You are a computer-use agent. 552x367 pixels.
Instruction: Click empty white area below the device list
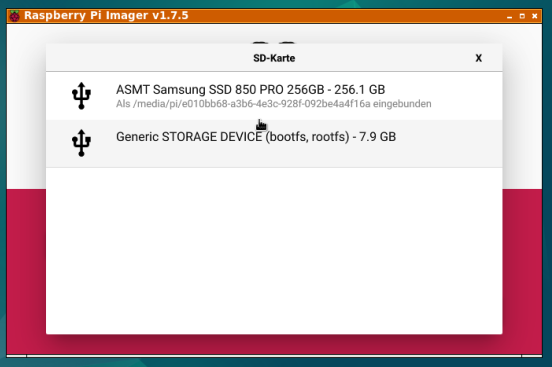tap(274, 251)
